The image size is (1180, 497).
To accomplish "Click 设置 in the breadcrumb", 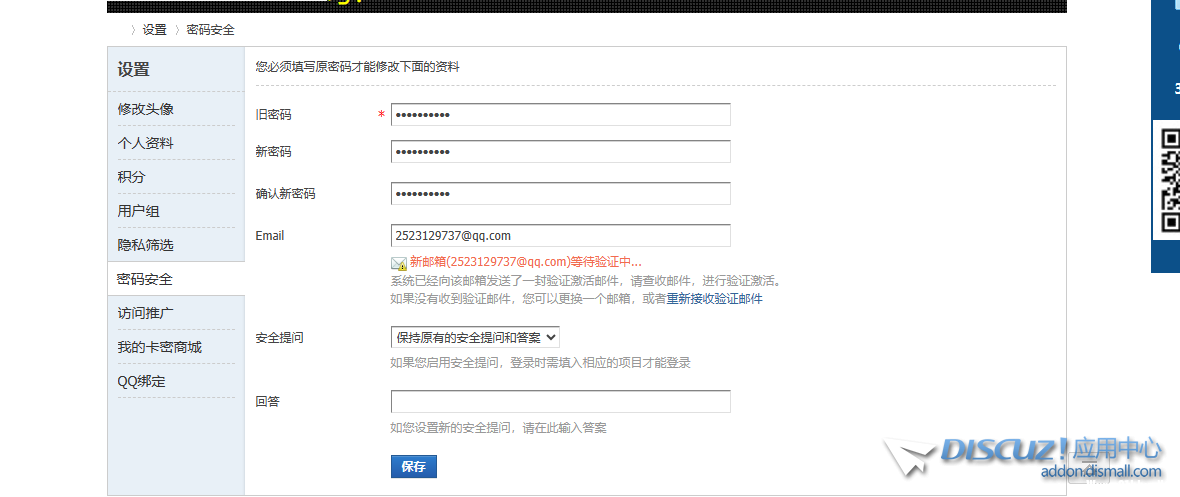I will tap(154, 30).
